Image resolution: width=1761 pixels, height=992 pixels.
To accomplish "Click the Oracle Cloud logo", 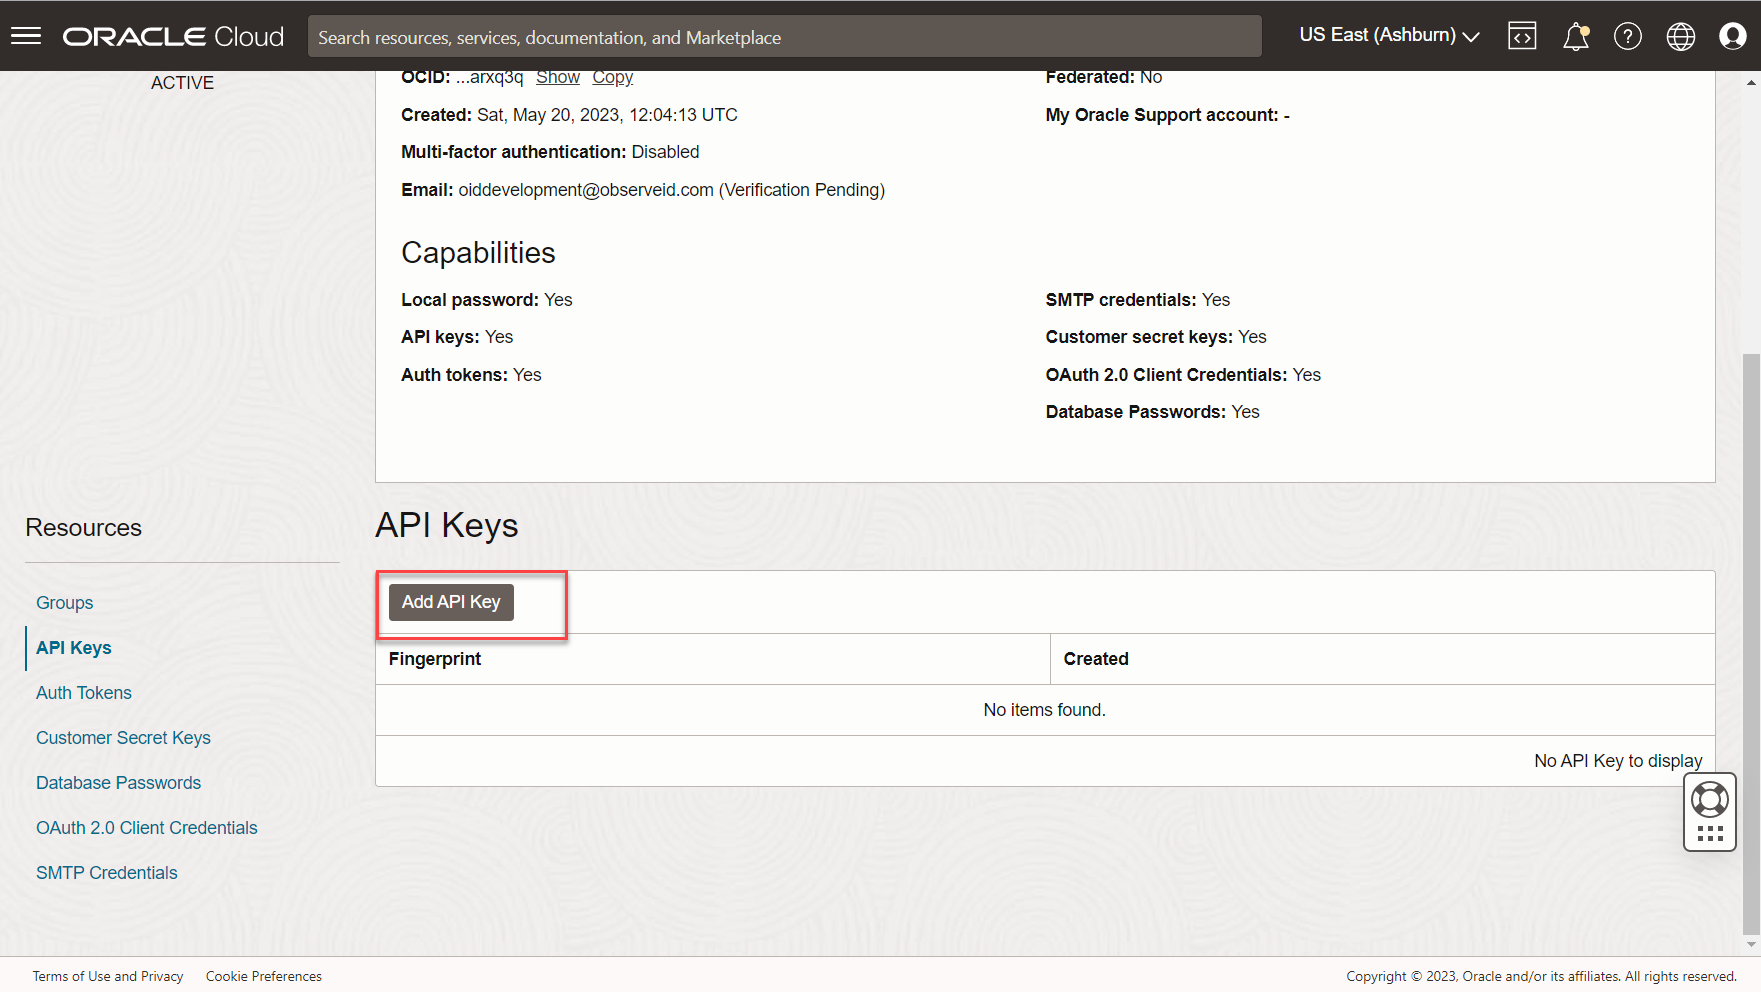I will (x=173, y=37).
